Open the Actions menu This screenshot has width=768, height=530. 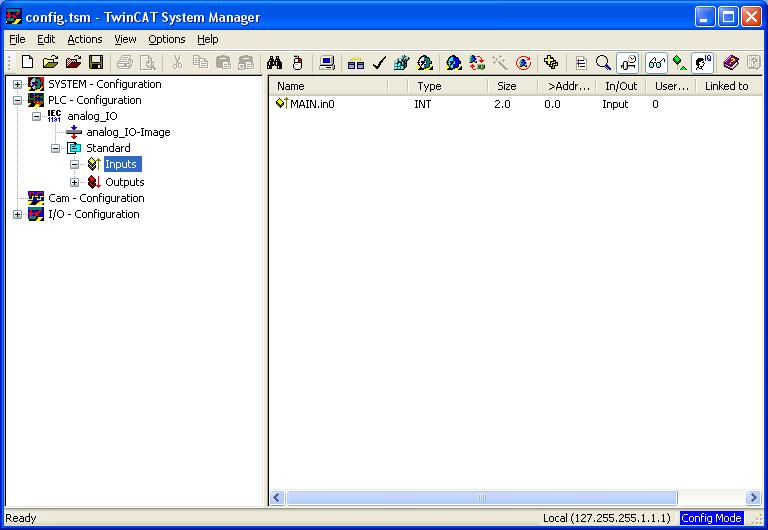click(85, 39)
